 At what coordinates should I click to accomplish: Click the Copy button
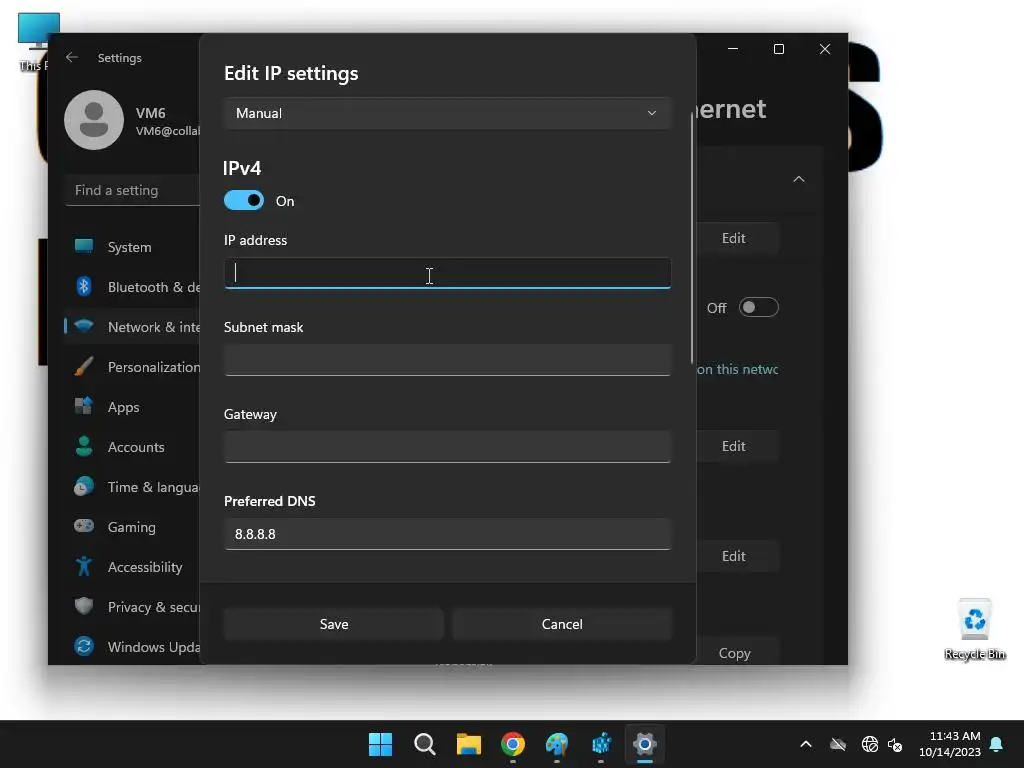pos(734,652)
